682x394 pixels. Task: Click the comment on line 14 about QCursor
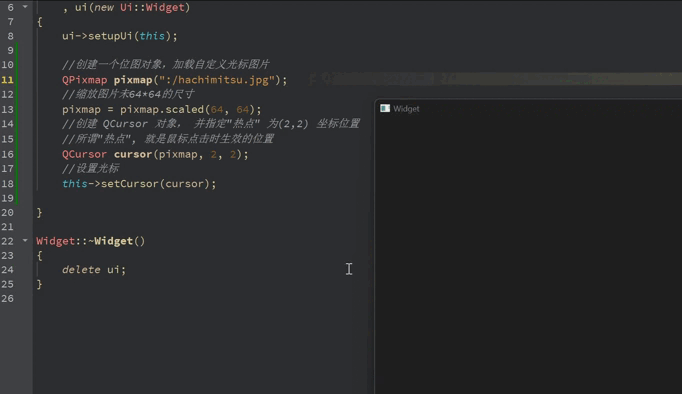pyautogui.click(x=211, y=124)
